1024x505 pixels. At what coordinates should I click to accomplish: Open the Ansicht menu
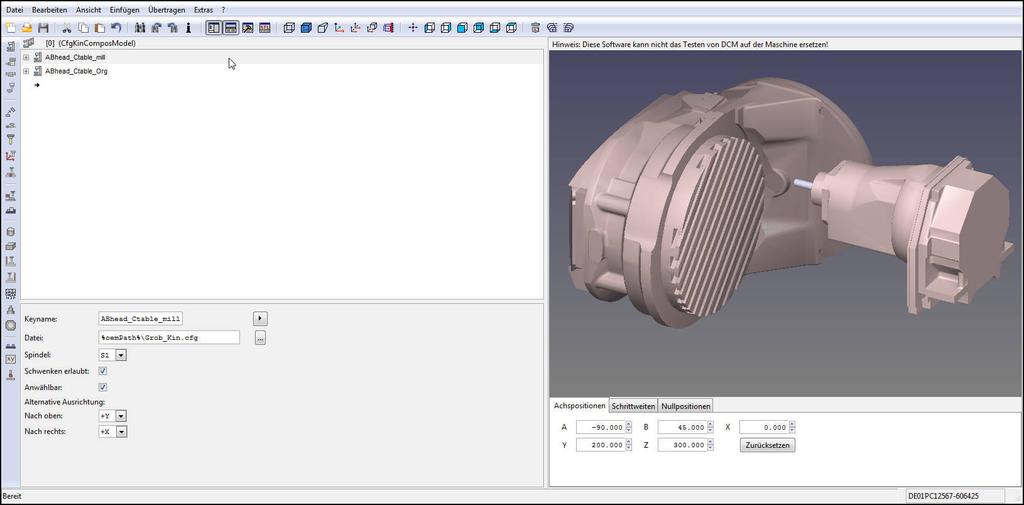click(89, 10)
